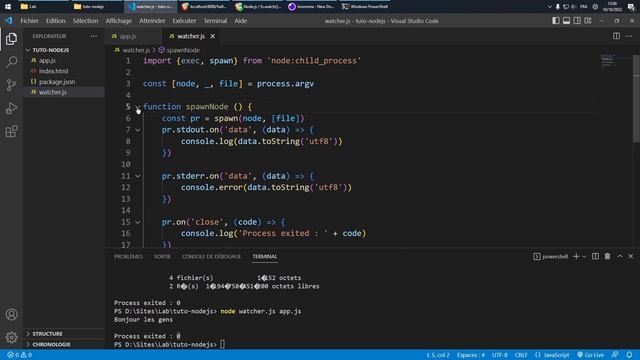Open the new terminal profile dropdown arrow

tap(584, 257)
